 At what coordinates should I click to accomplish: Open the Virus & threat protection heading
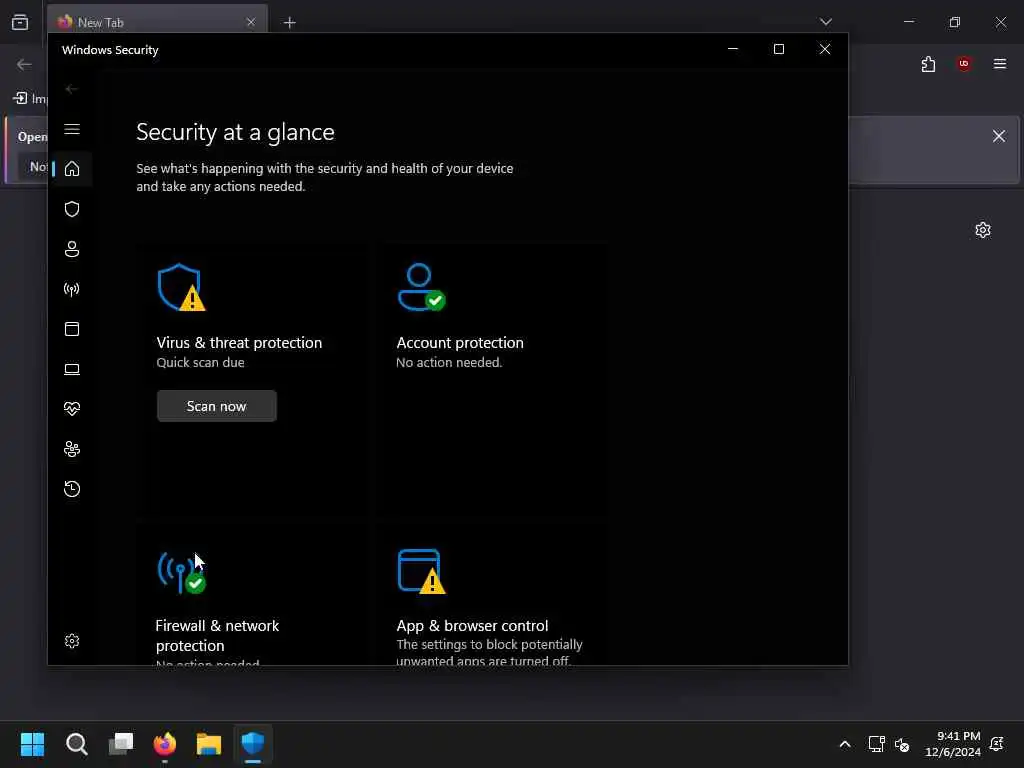click(x=239, y=343)
